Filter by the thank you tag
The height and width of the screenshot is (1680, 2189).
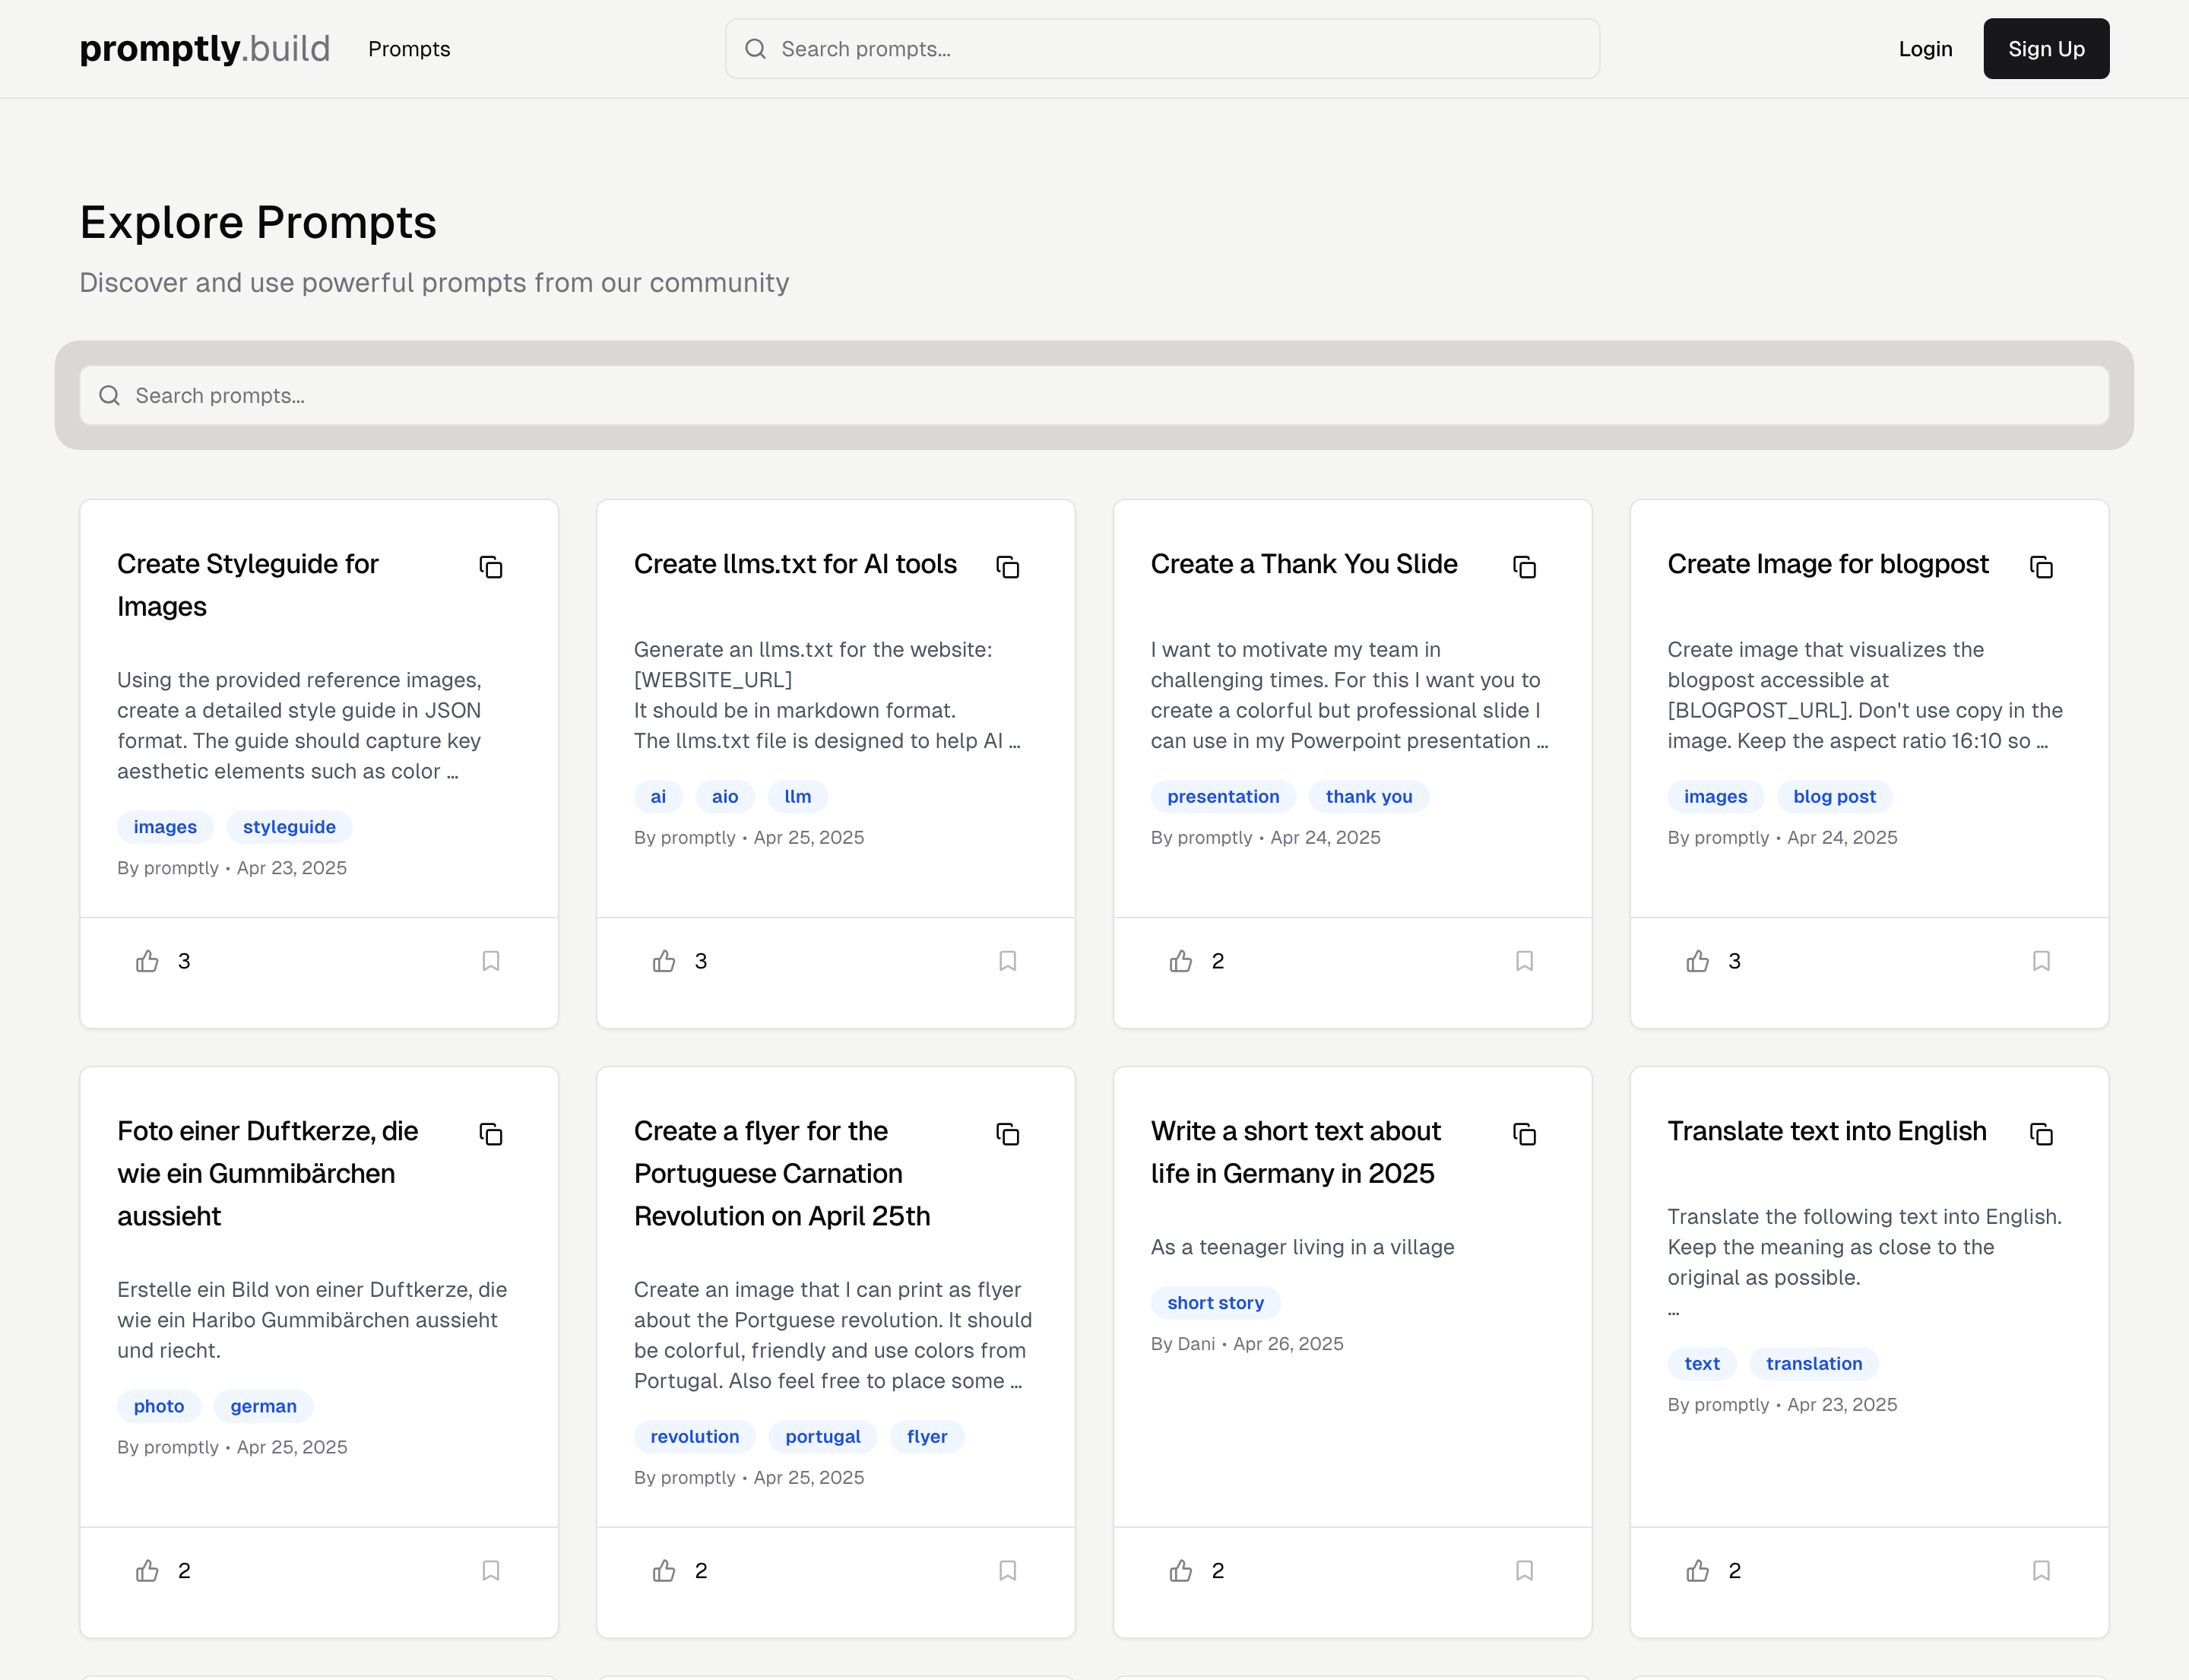tap(1369, 797)
